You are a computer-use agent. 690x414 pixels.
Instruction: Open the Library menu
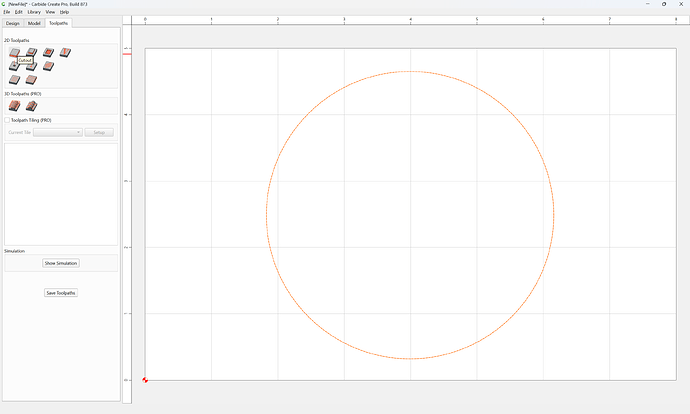click(x=34, y=12)
